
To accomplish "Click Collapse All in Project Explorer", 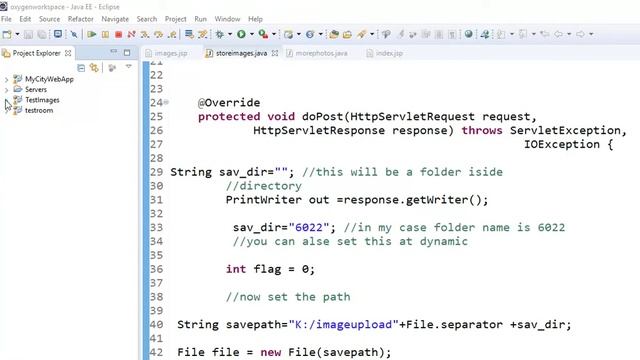I will tap(81, 68).
